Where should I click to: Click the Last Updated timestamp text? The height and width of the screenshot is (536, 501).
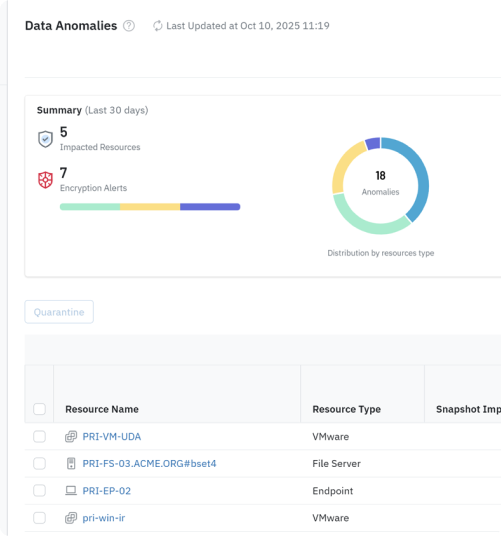pyautogui.click(x=248, y=26)
